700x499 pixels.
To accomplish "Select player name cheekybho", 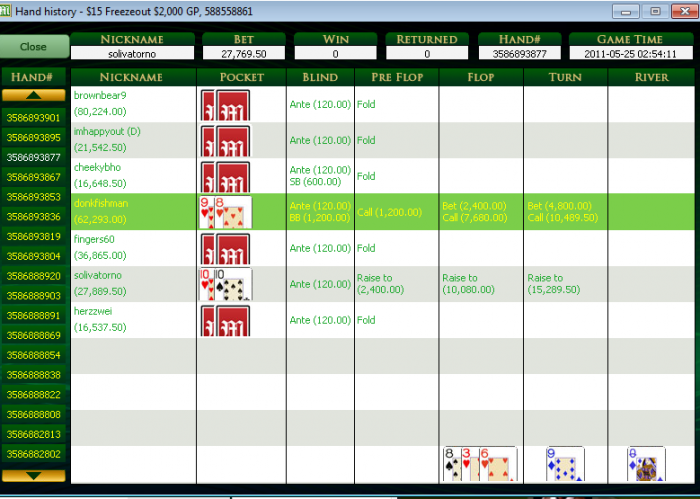I will 97,167.
